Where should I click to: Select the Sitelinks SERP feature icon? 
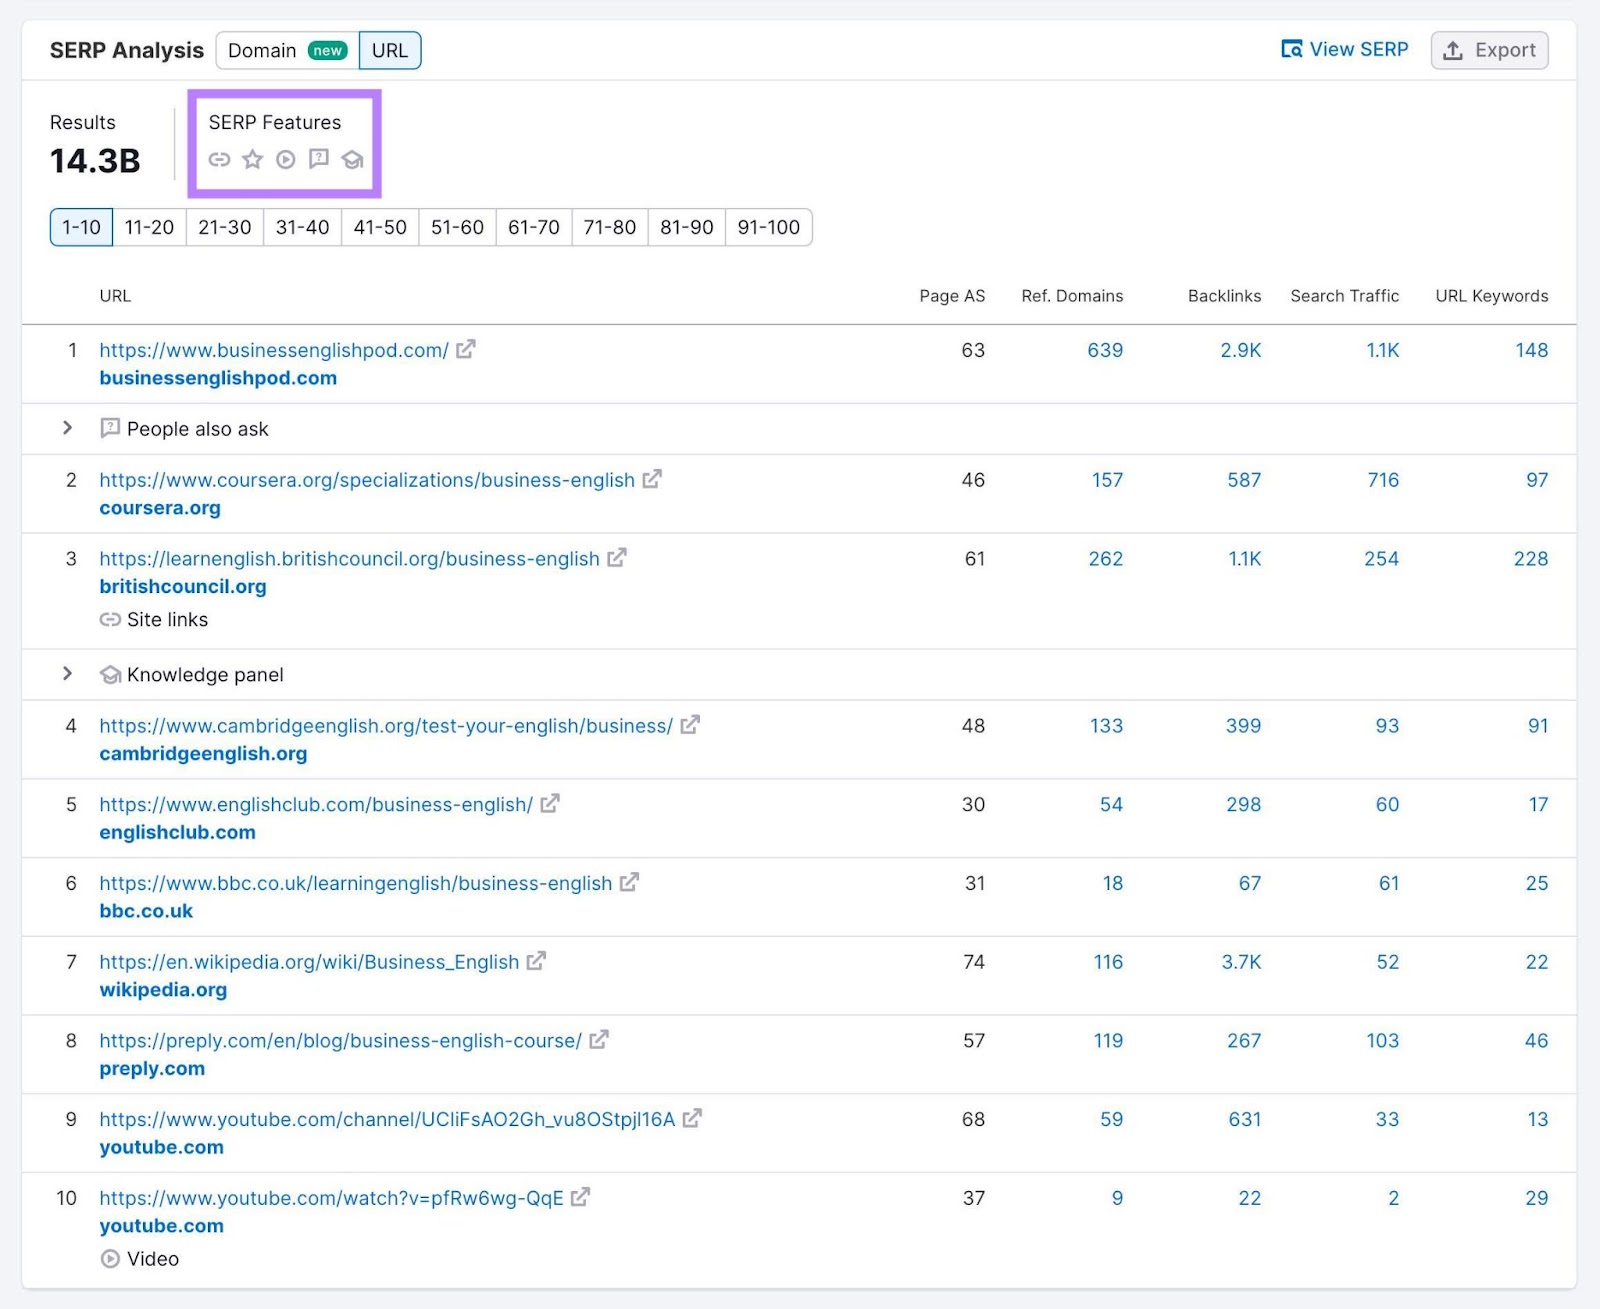(x=220, y=159)
